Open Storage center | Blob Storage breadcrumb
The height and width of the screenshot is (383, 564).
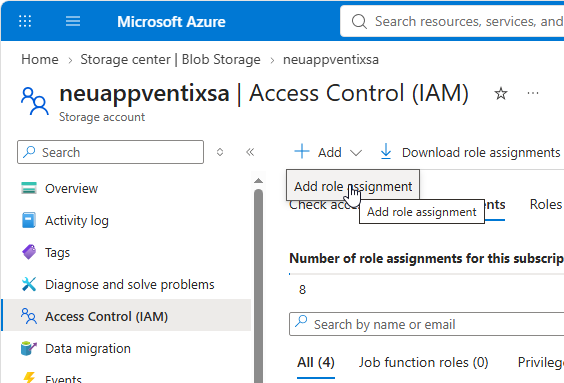(x=170, y=59)
